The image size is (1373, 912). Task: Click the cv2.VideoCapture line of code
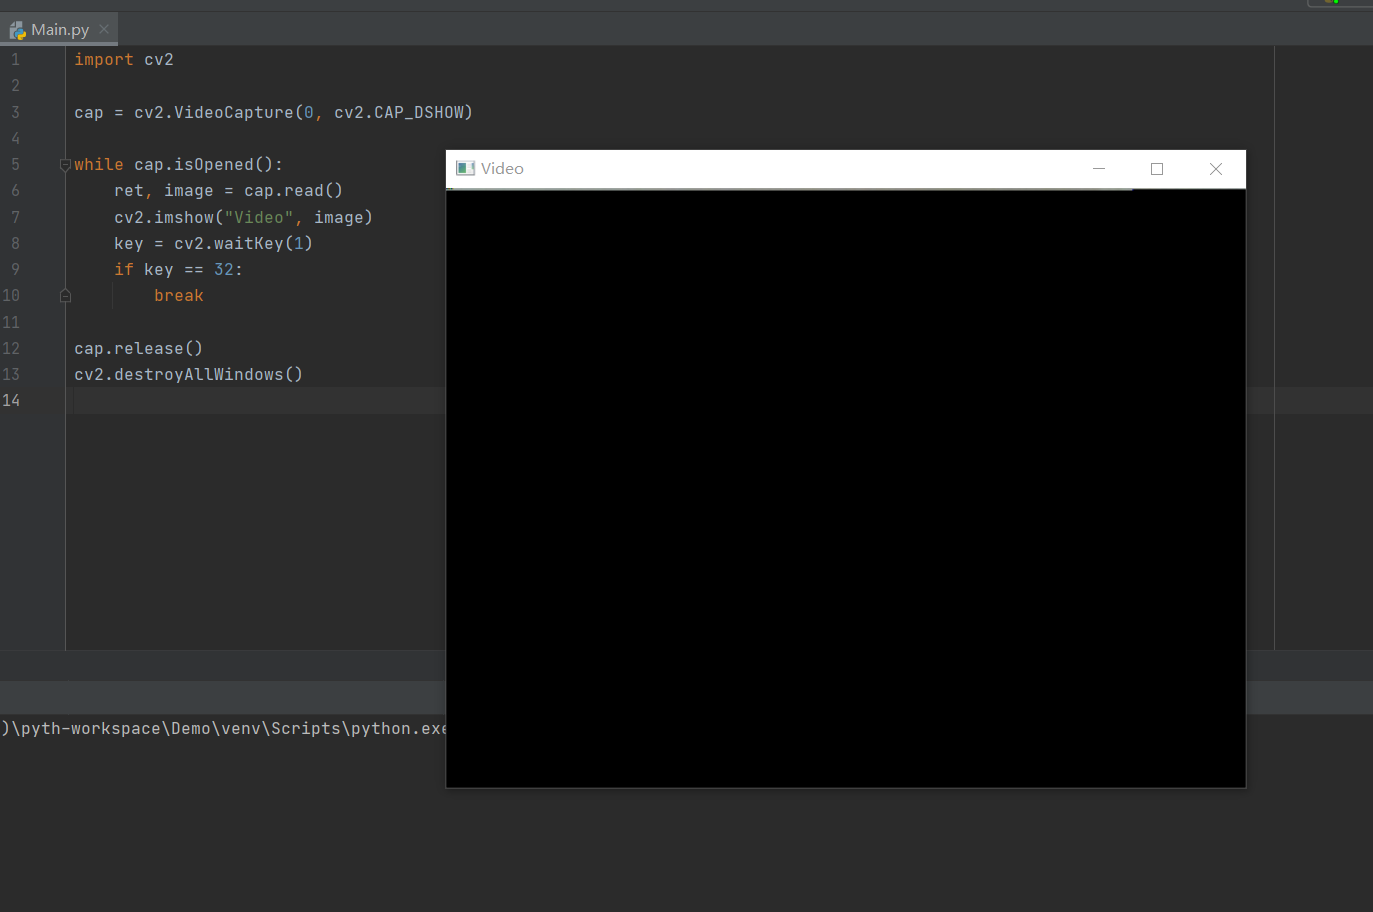(273, 113)
